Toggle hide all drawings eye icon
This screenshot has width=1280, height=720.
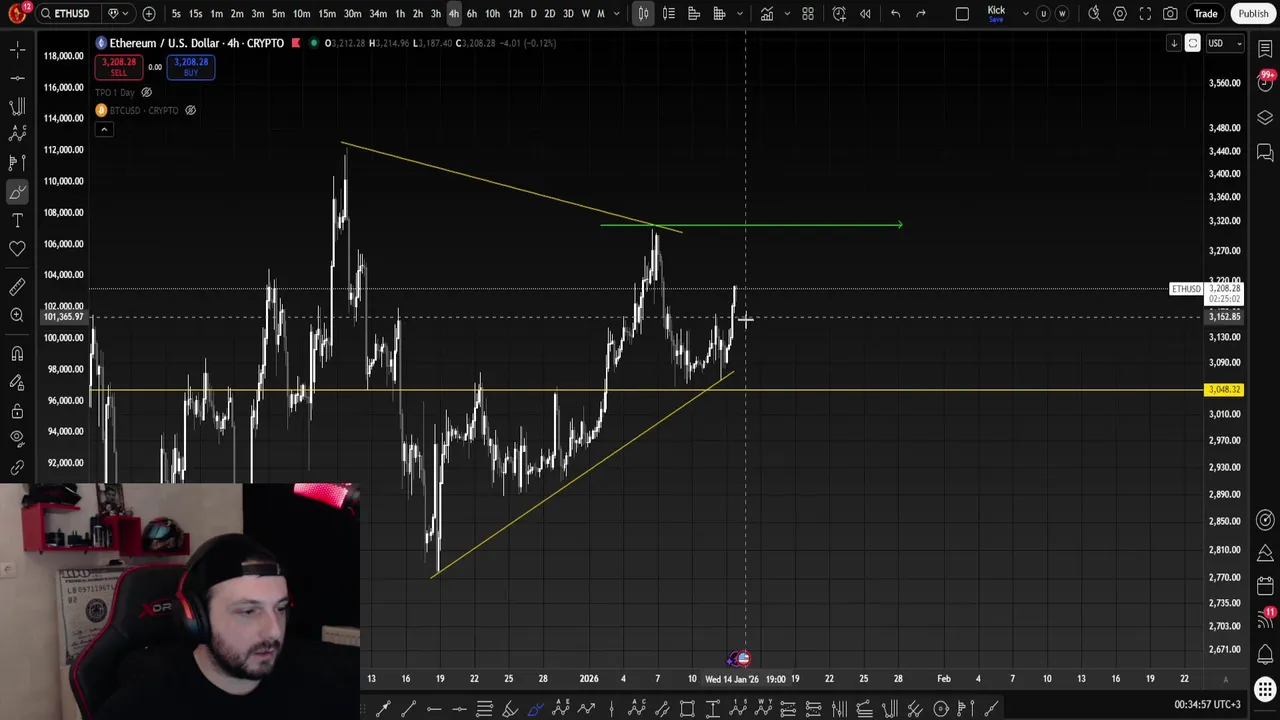click(17, 439)
